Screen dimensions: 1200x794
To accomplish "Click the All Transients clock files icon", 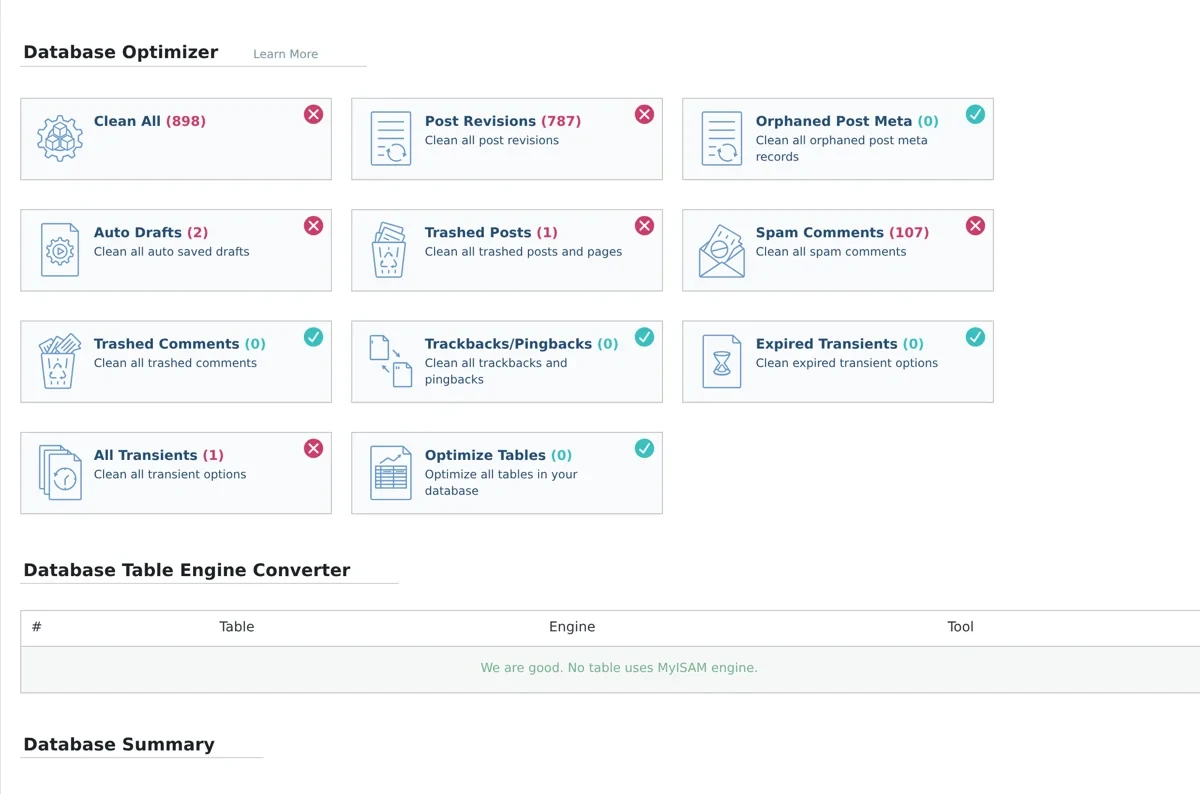I will pyautogui.click(x=59, y=472).
